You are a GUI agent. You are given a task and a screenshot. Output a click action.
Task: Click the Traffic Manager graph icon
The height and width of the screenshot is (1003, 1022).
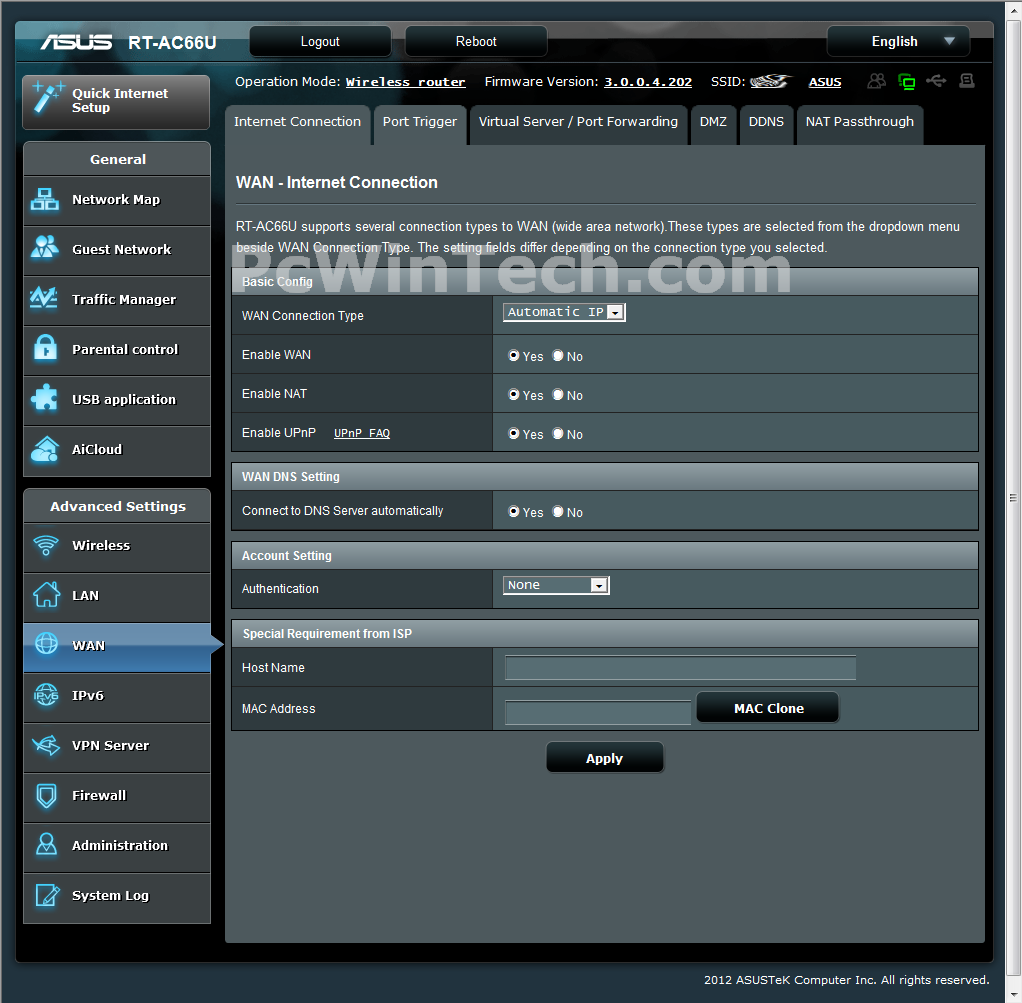(45, 299)
